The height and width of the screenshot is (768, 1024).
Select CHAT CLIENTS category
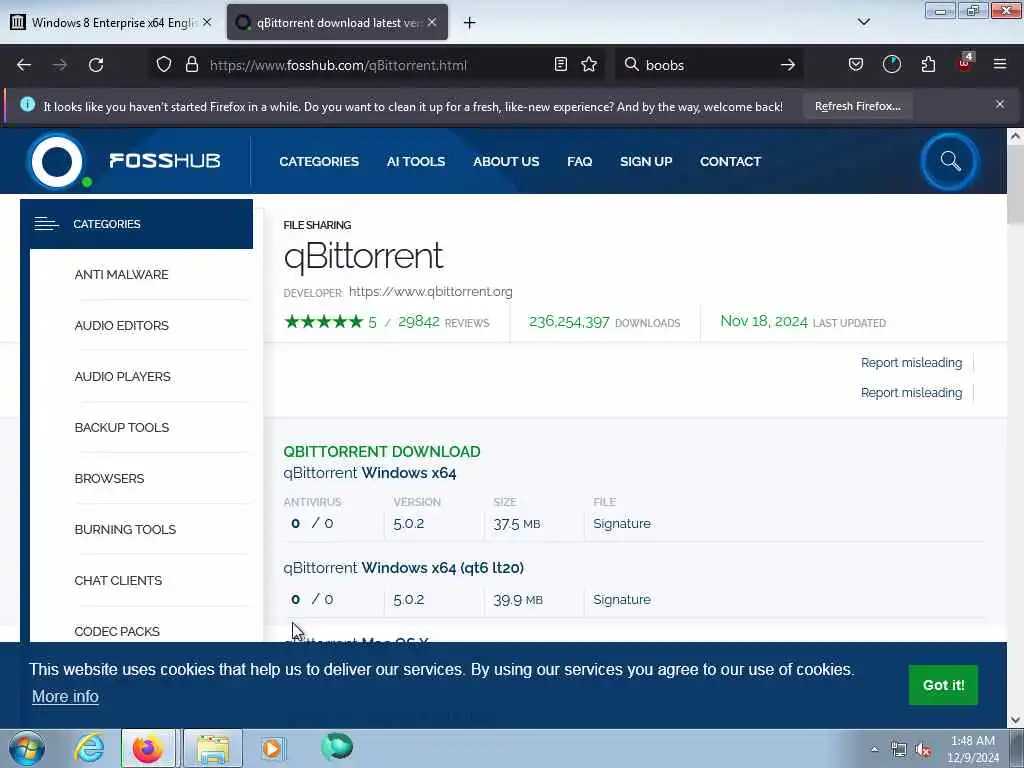[118, 580]
